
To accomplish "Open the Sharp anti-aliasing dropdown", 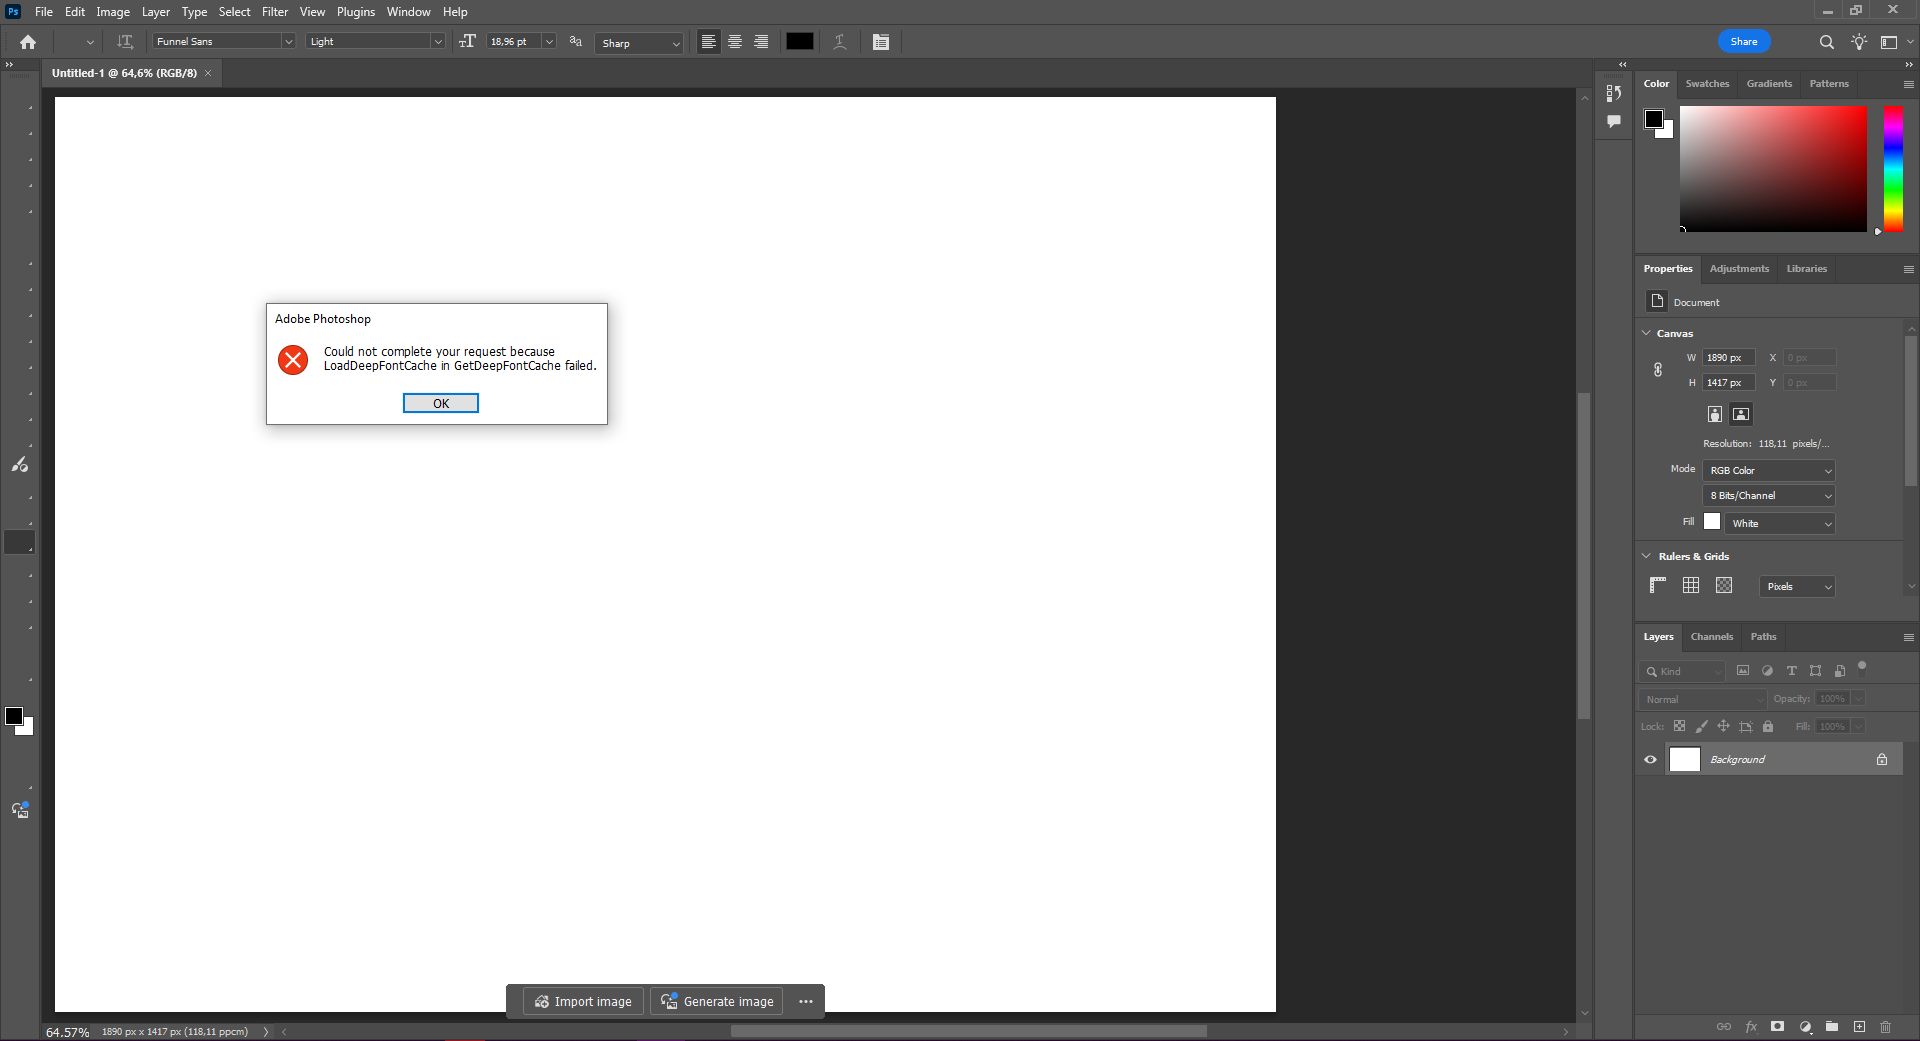I will tap(638, 43).
